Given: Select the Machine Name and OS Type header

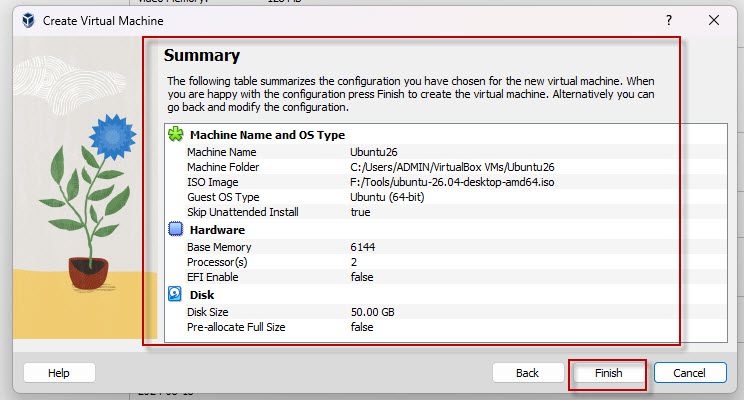Looking at the screenshot, I should [267, 135].
